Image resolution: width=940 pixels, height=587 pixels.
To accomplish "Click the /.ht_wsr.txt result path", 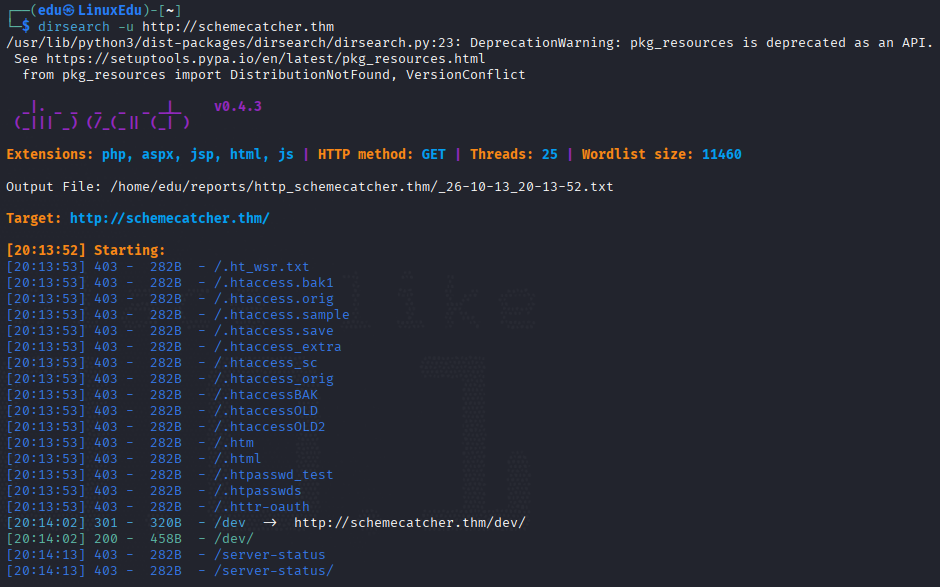I will point(261,266).
